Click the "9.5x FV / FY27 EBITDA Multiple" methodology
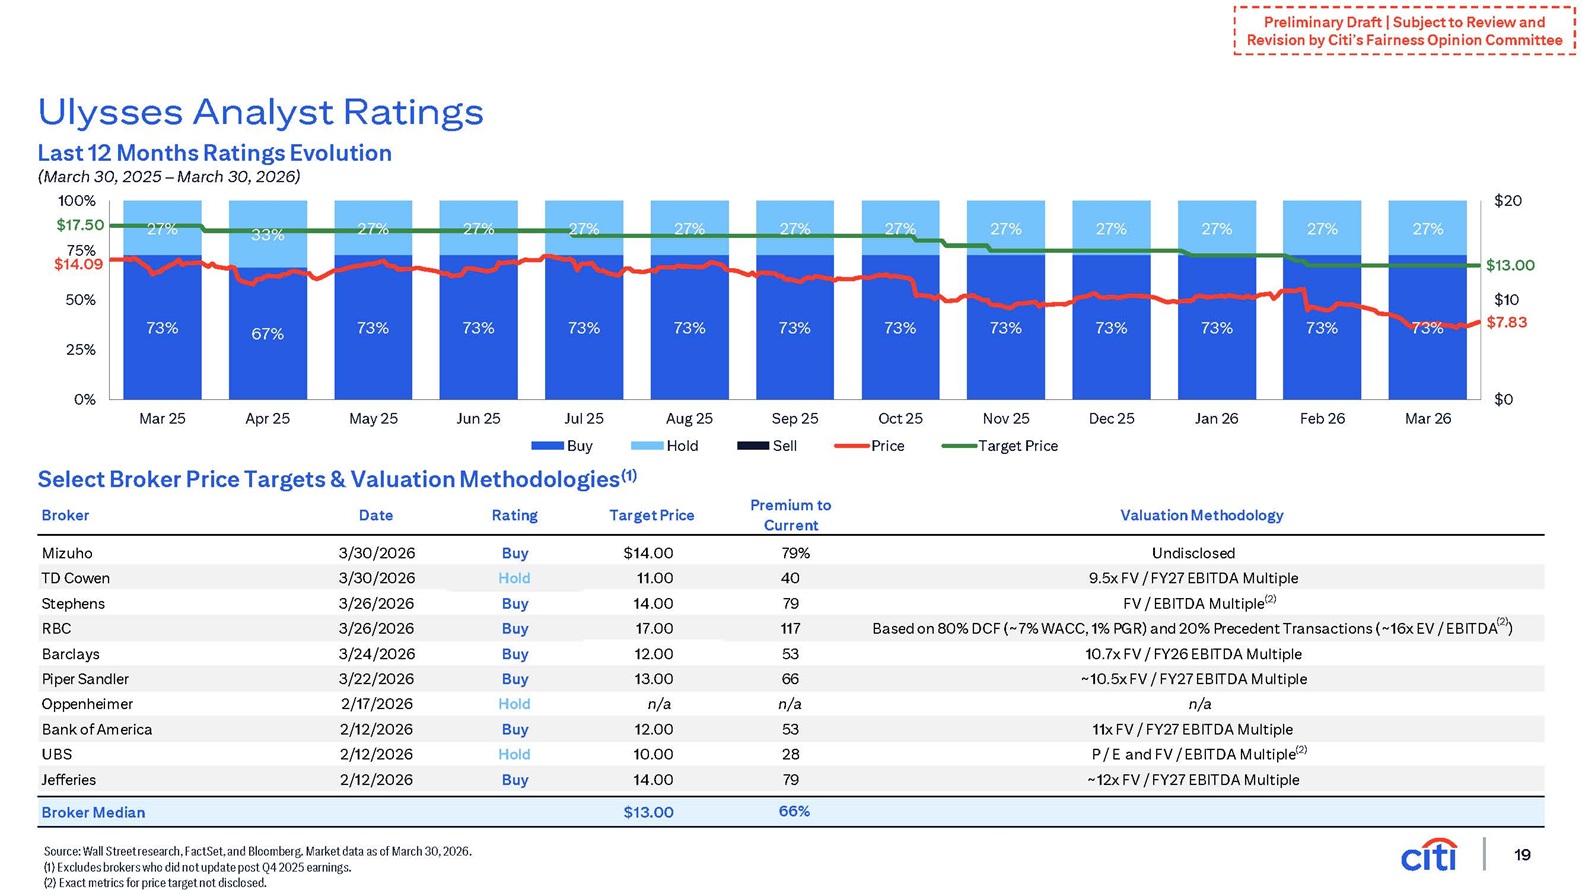 (x=1193, y=578)
